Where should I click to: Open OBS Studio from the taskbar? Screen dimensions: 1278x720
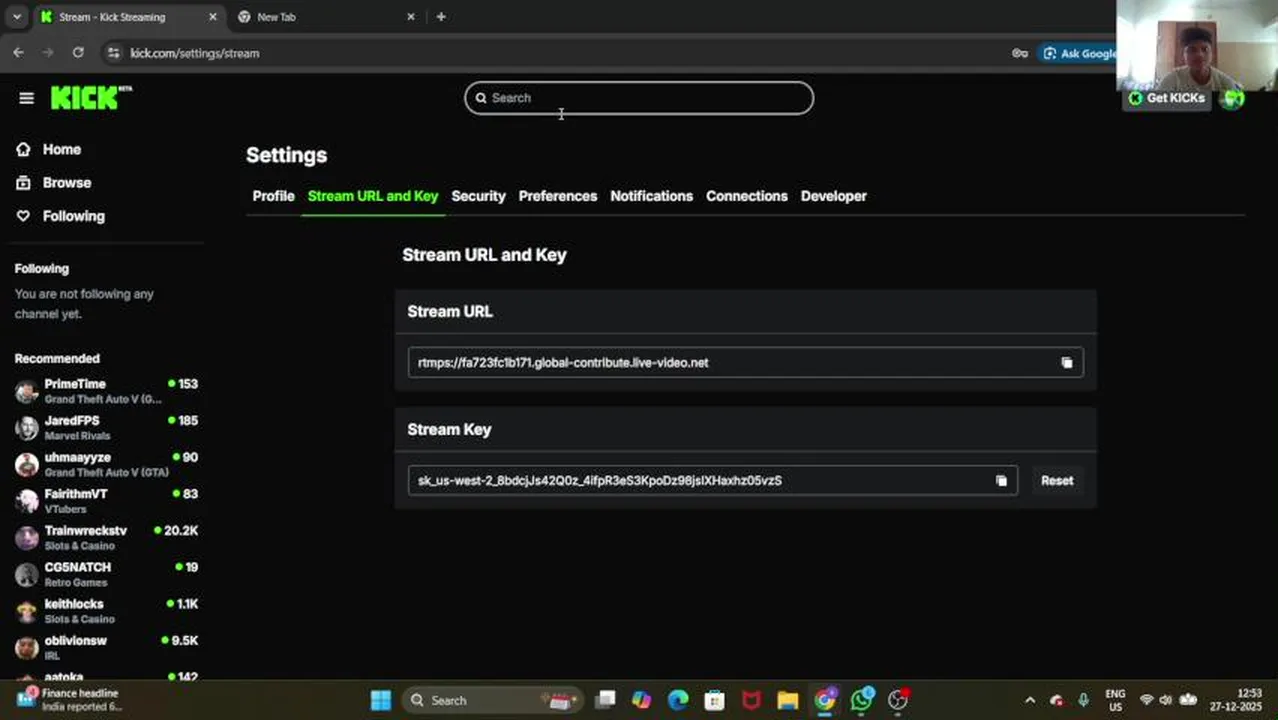[899, 700]
